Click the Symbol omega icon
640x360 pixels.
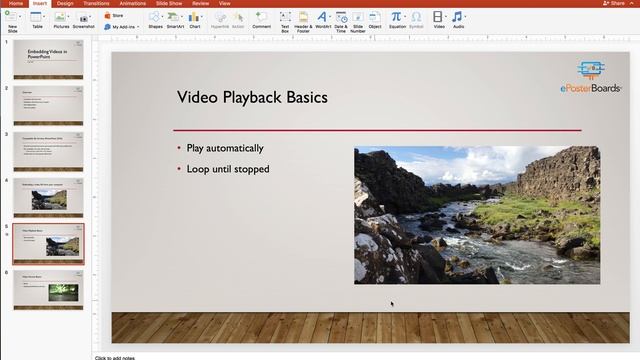(416, 17)
